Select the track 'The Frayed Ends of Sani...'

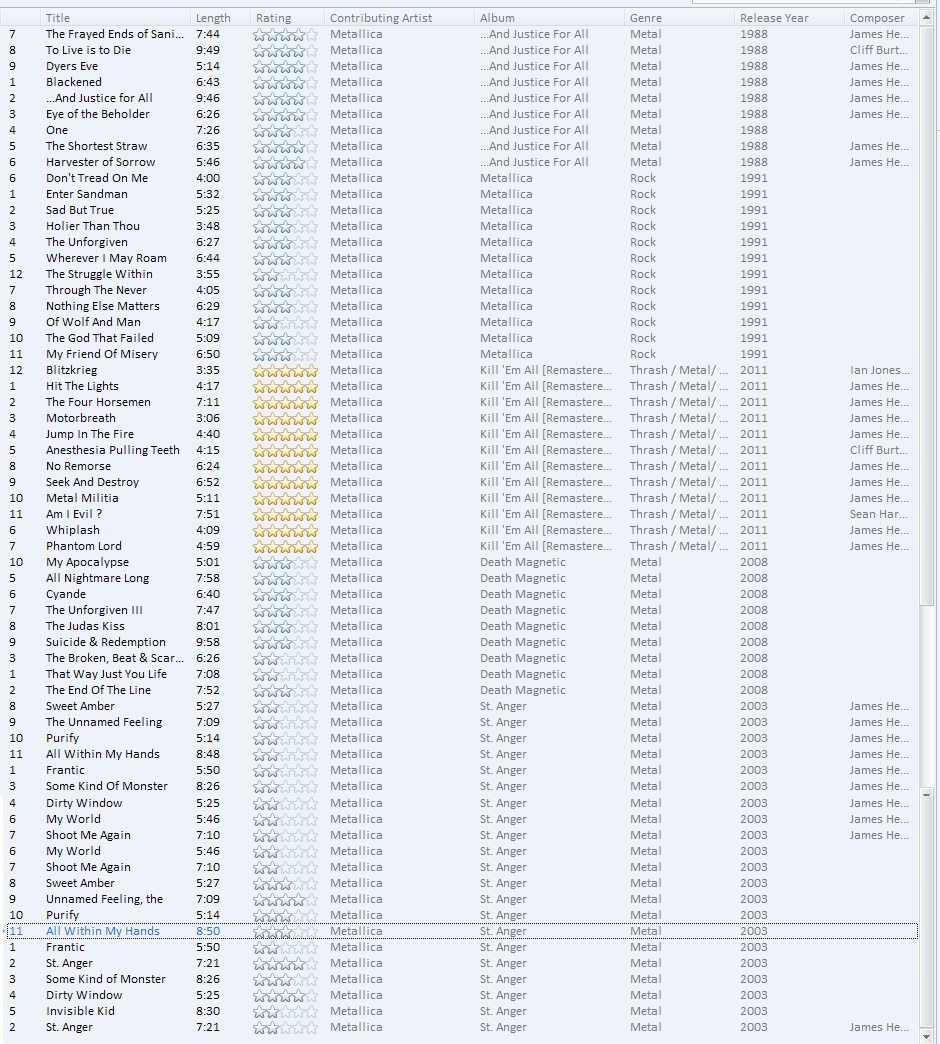(115, 34)
